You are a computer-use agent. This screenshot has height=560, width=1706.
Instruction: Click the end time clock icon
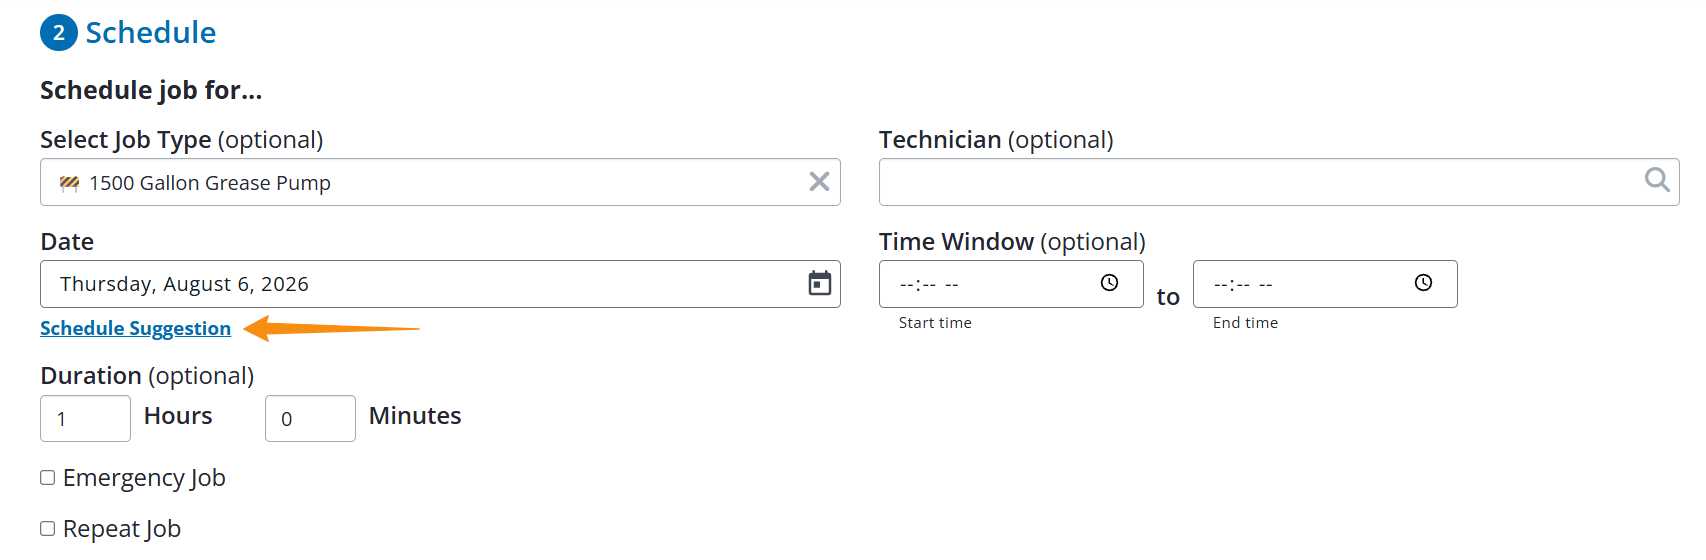1423,283
